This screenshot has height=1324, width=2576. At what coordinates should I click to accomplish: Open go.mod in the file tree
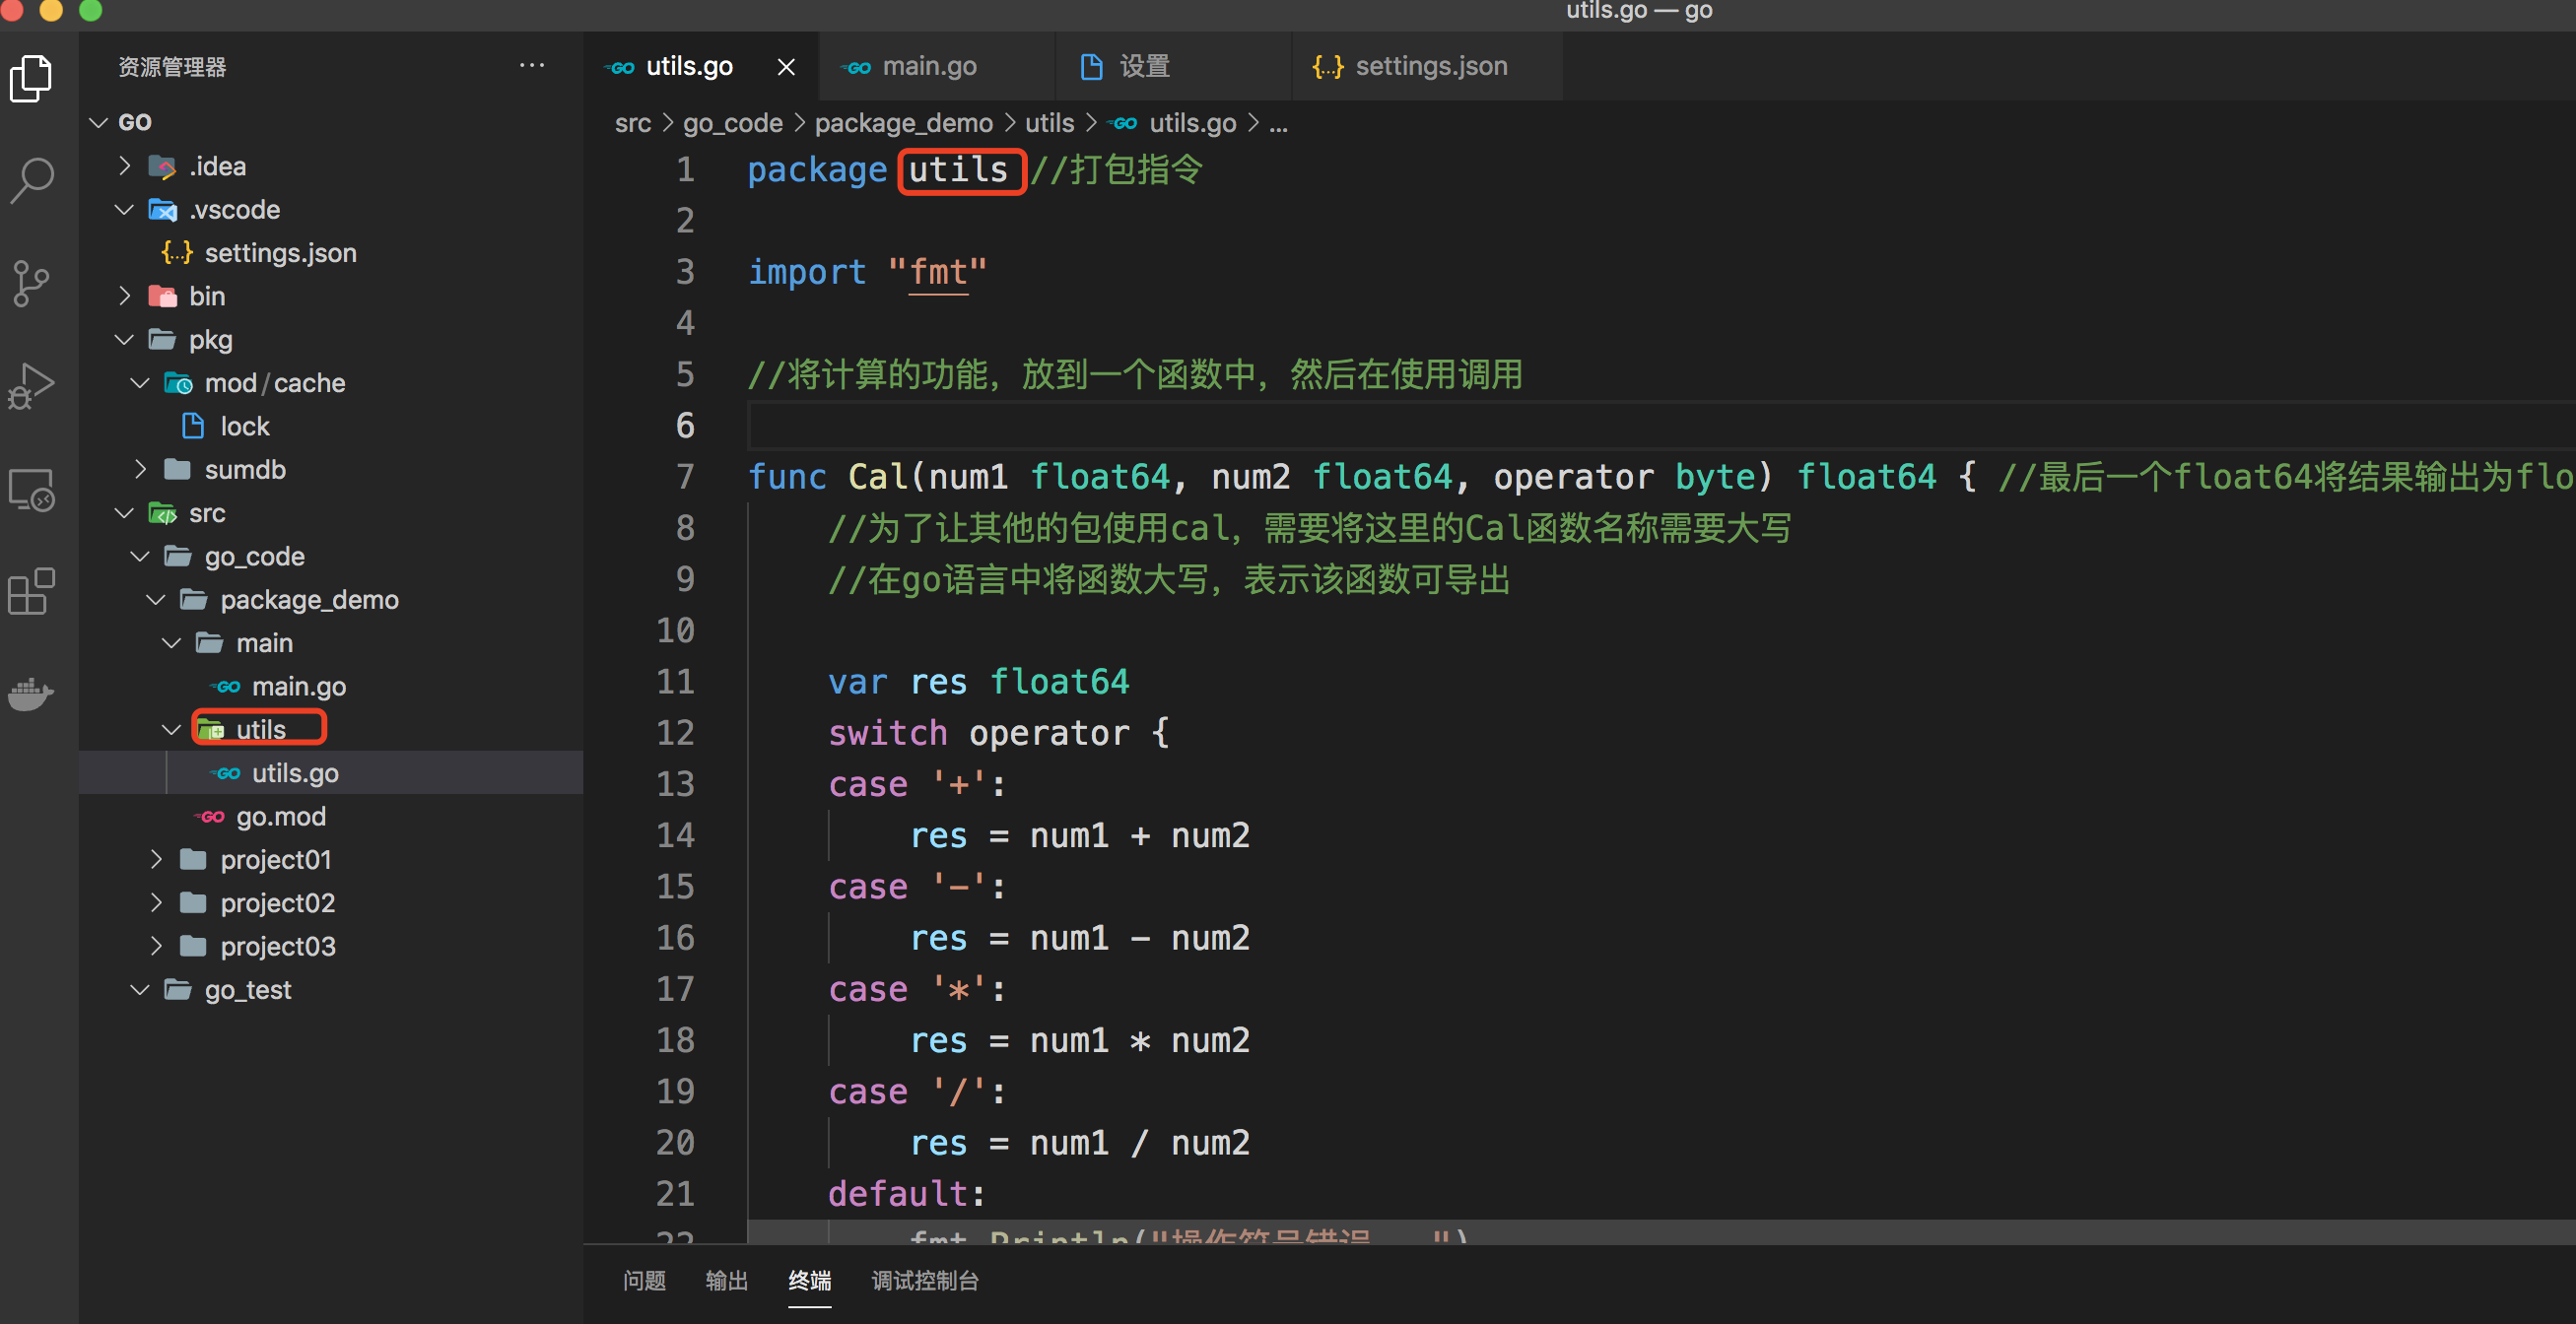pos(280,816)
